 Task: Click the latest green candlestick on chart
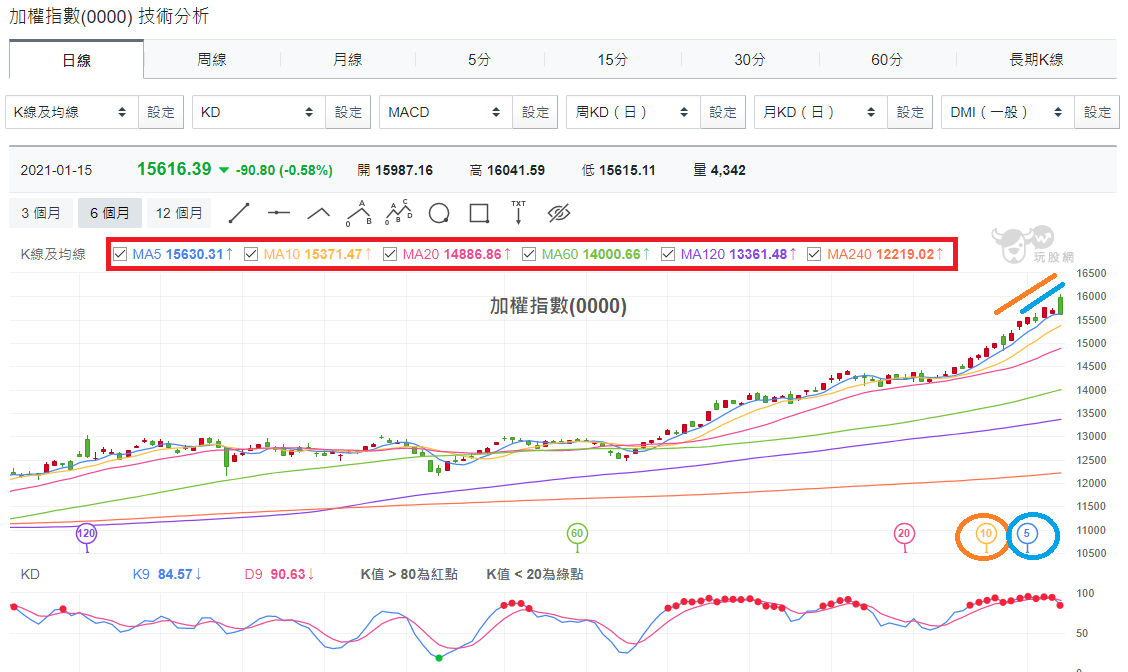click(x=1060, y=304)
